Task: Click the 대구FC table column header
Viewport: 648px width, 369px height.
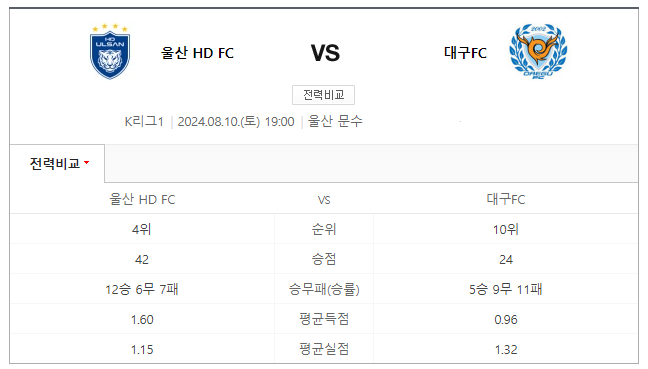Action: [506, 200]
